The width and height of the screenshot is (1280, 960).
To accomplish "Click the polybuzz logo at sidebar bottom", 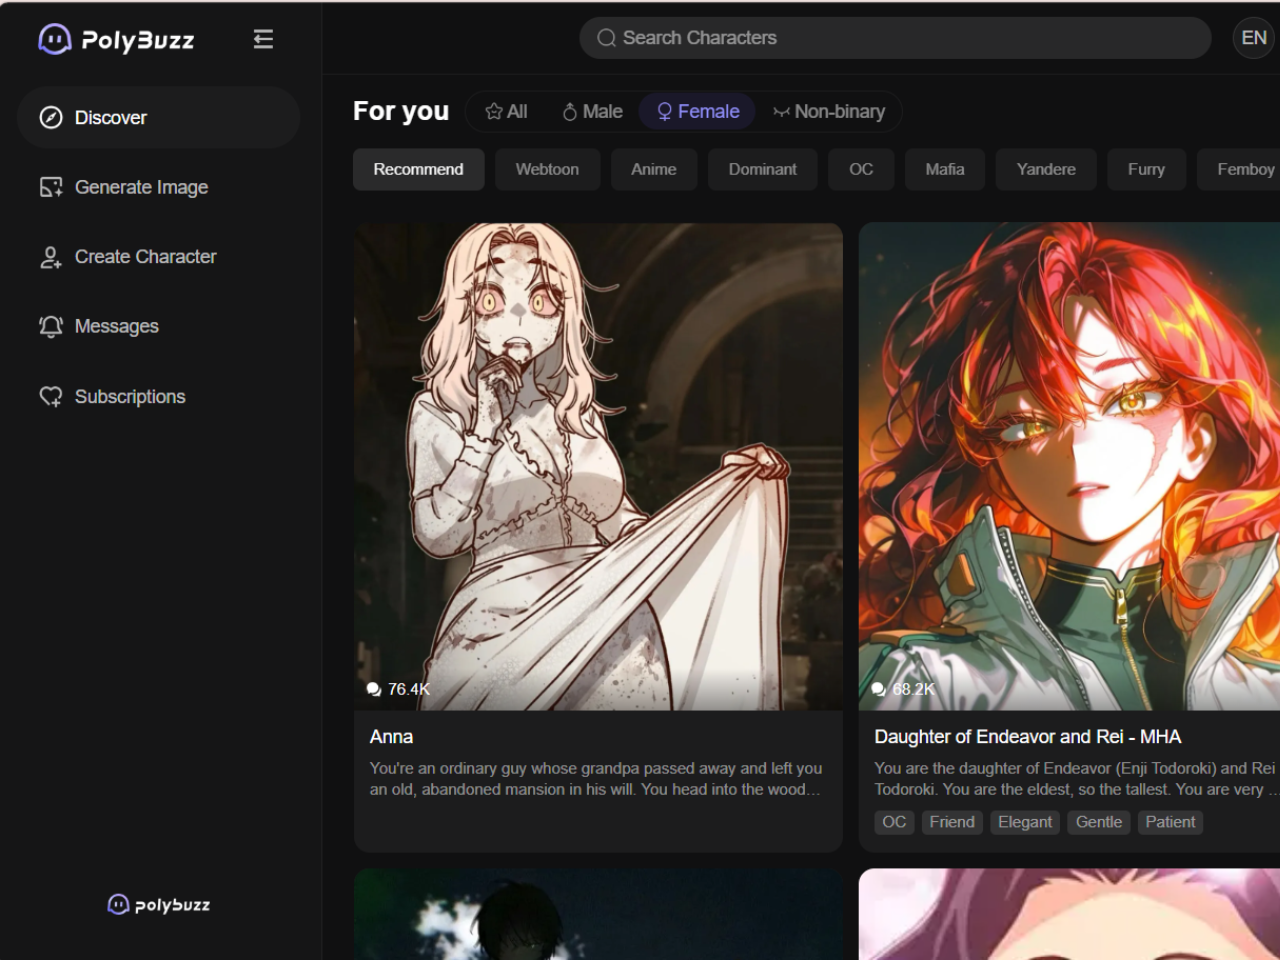I will coord(159,904).
